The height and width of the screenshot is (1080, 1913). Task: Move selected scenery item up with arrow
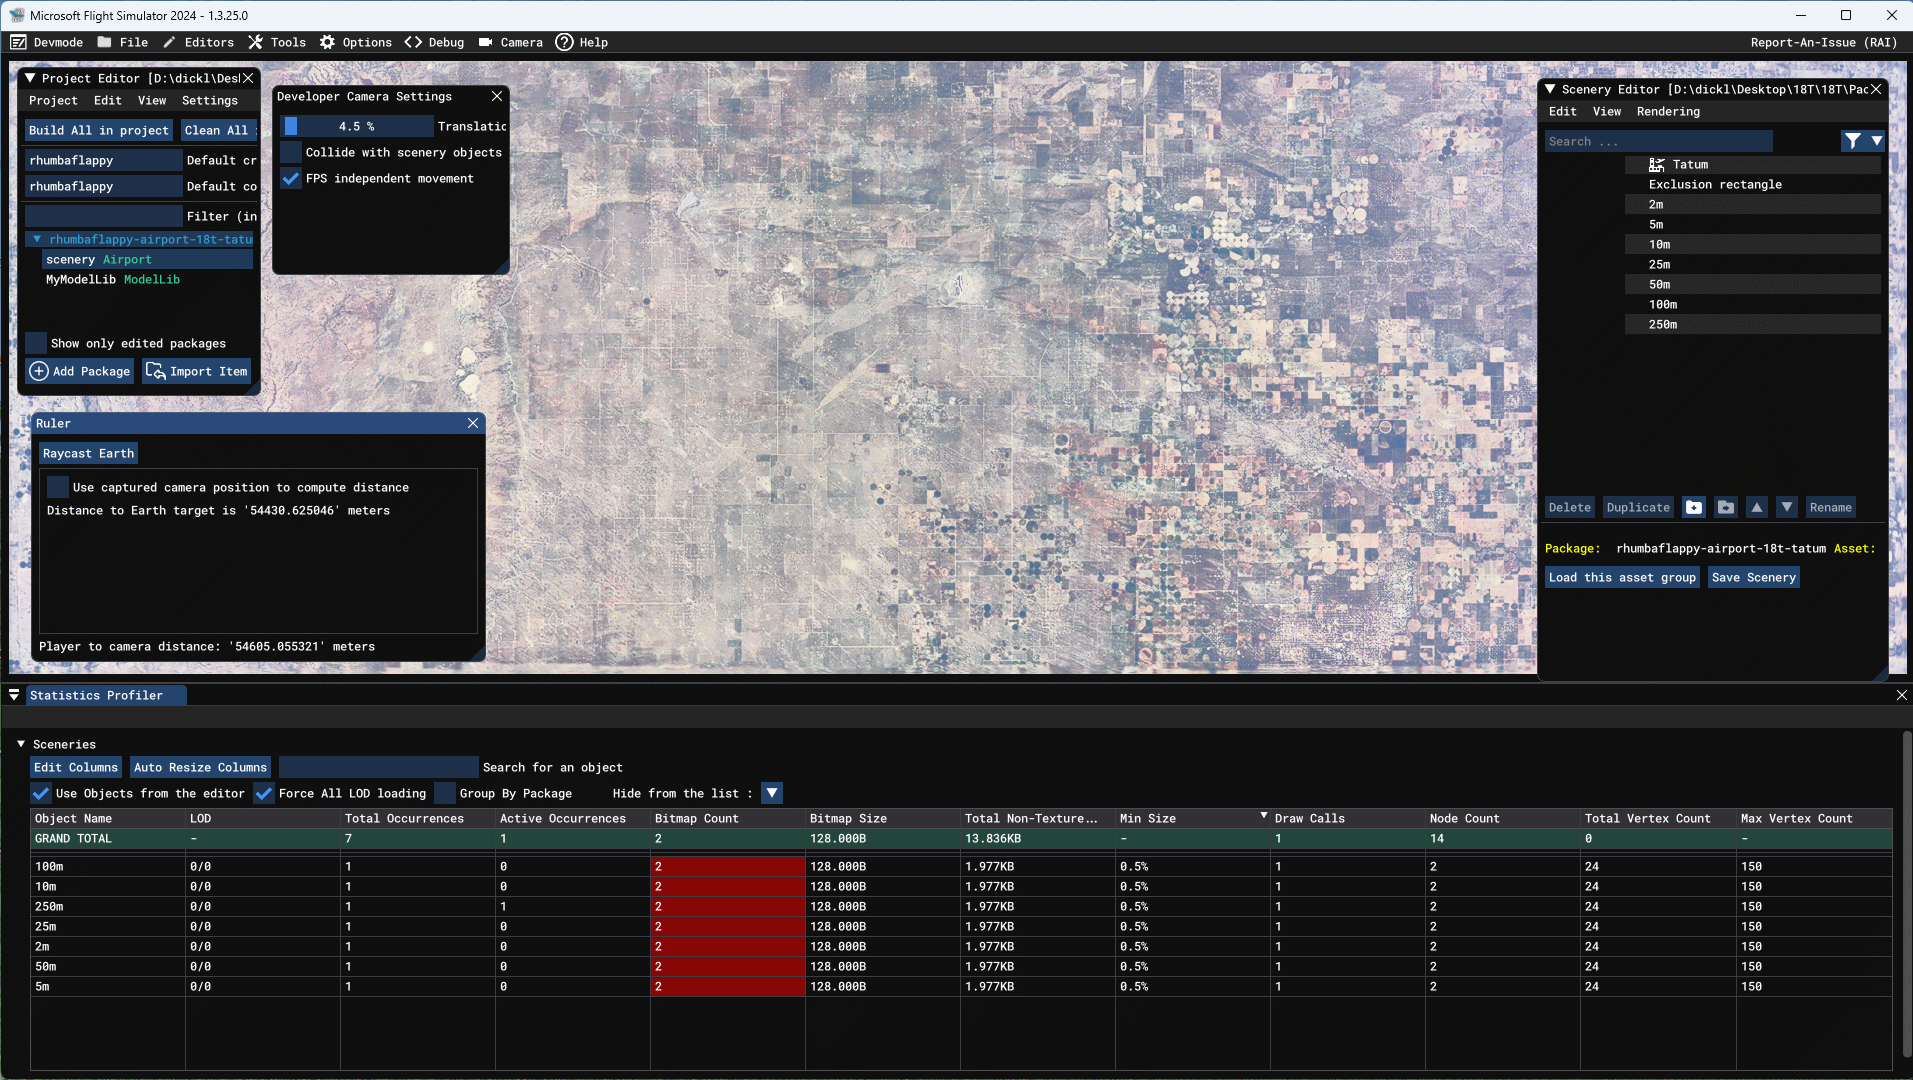tap(1757, 508)
